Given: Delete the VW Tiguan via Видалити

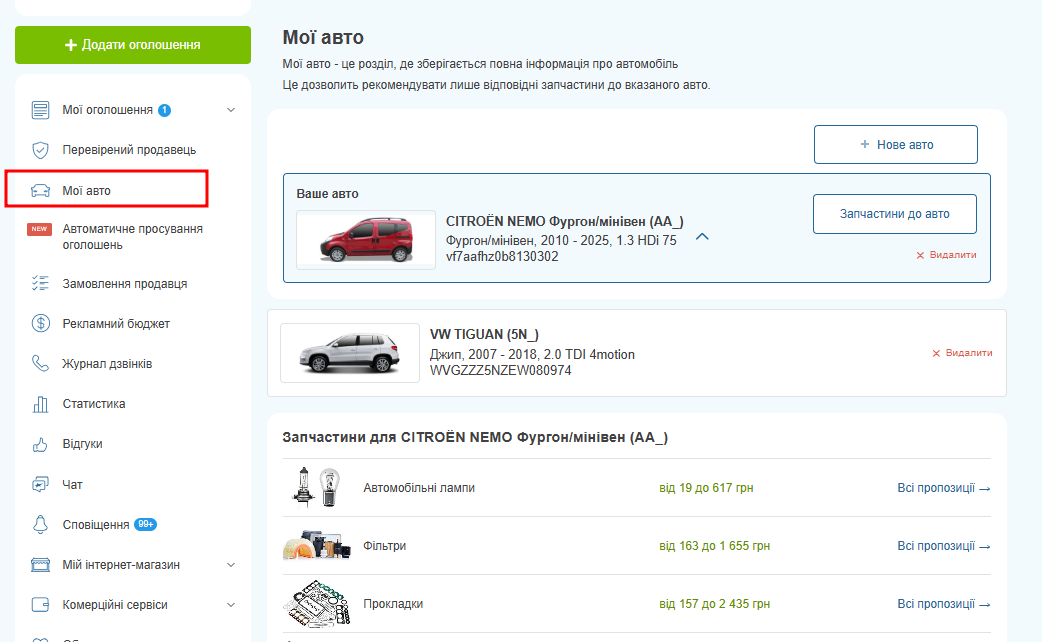Looking at the screenshot, I should click(x=962, y=353).
